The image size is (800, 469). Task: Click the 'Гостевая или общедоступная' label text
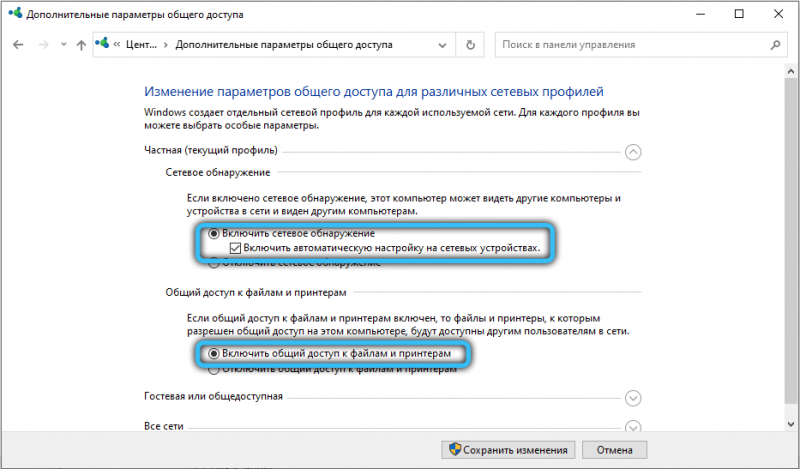coord(213,397)
